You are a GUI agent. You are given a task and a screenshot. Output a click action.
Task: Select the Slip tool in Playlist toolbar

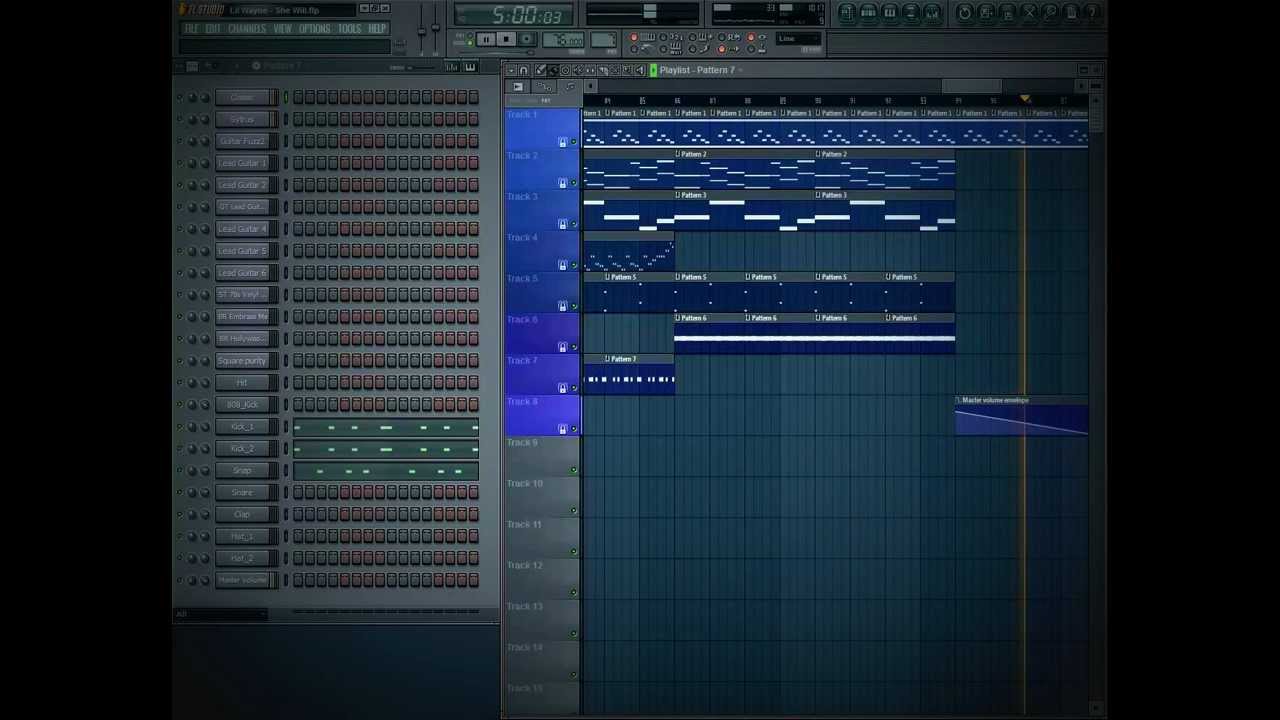click(590, 70)
